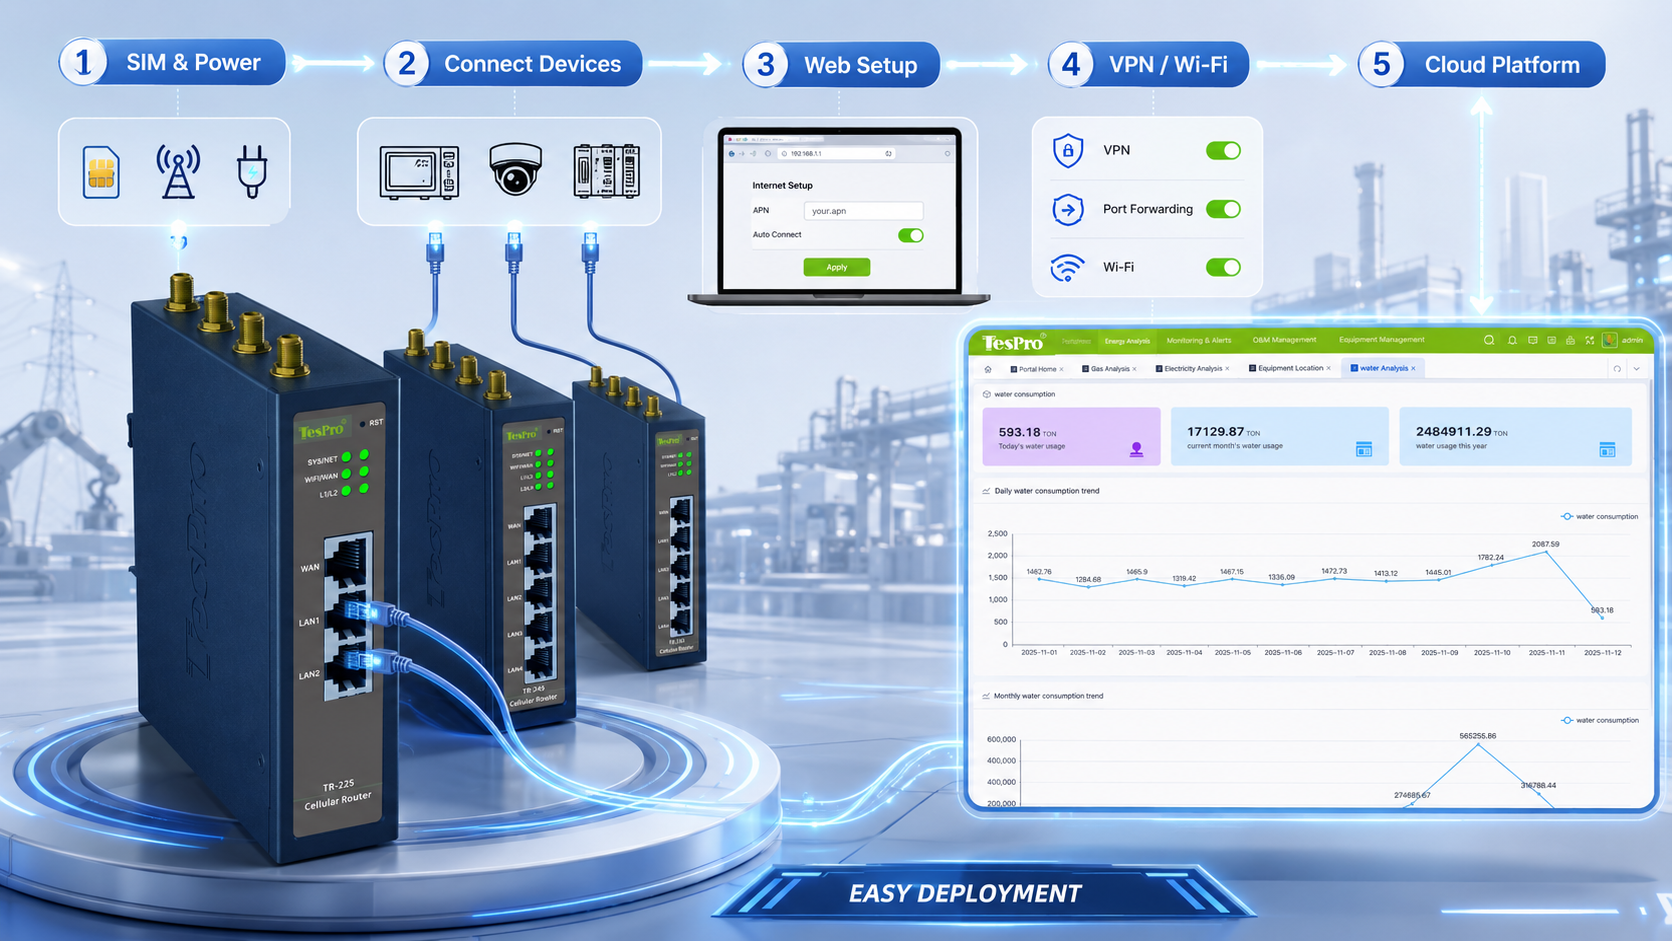Close the Electricity Analysis tab

pos(1227,369)
